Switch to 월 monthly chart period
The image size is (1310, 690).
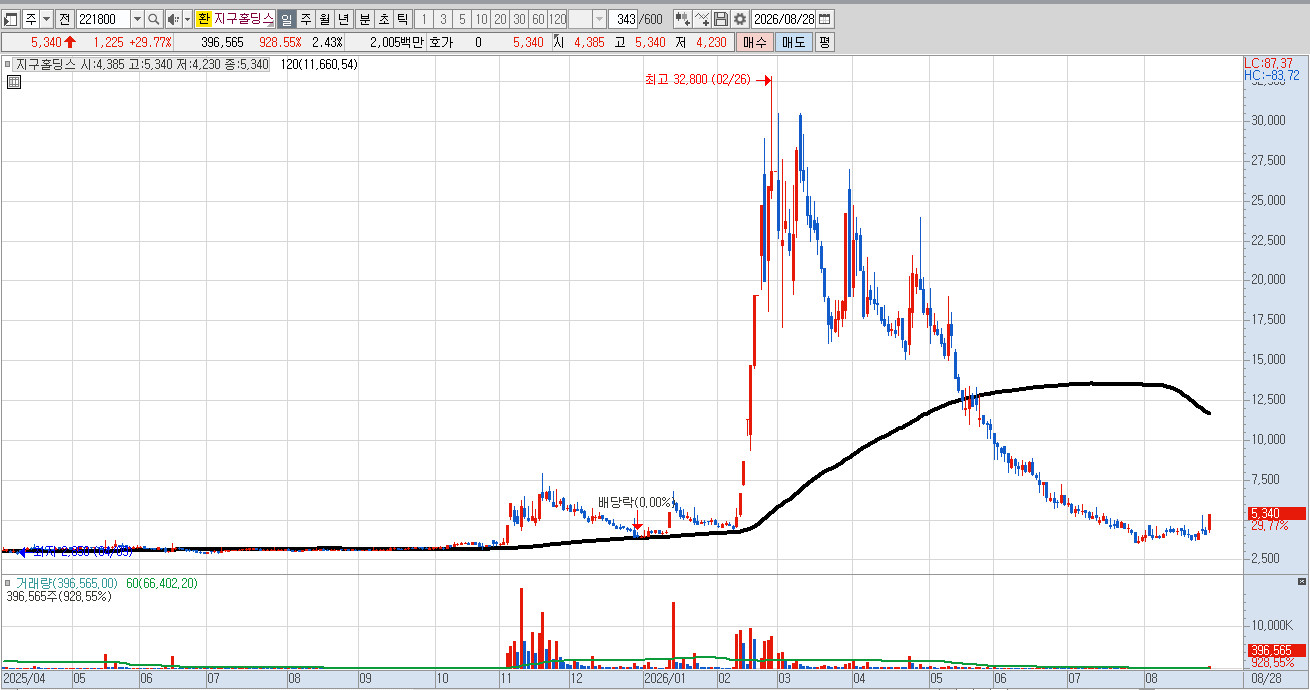325,19
